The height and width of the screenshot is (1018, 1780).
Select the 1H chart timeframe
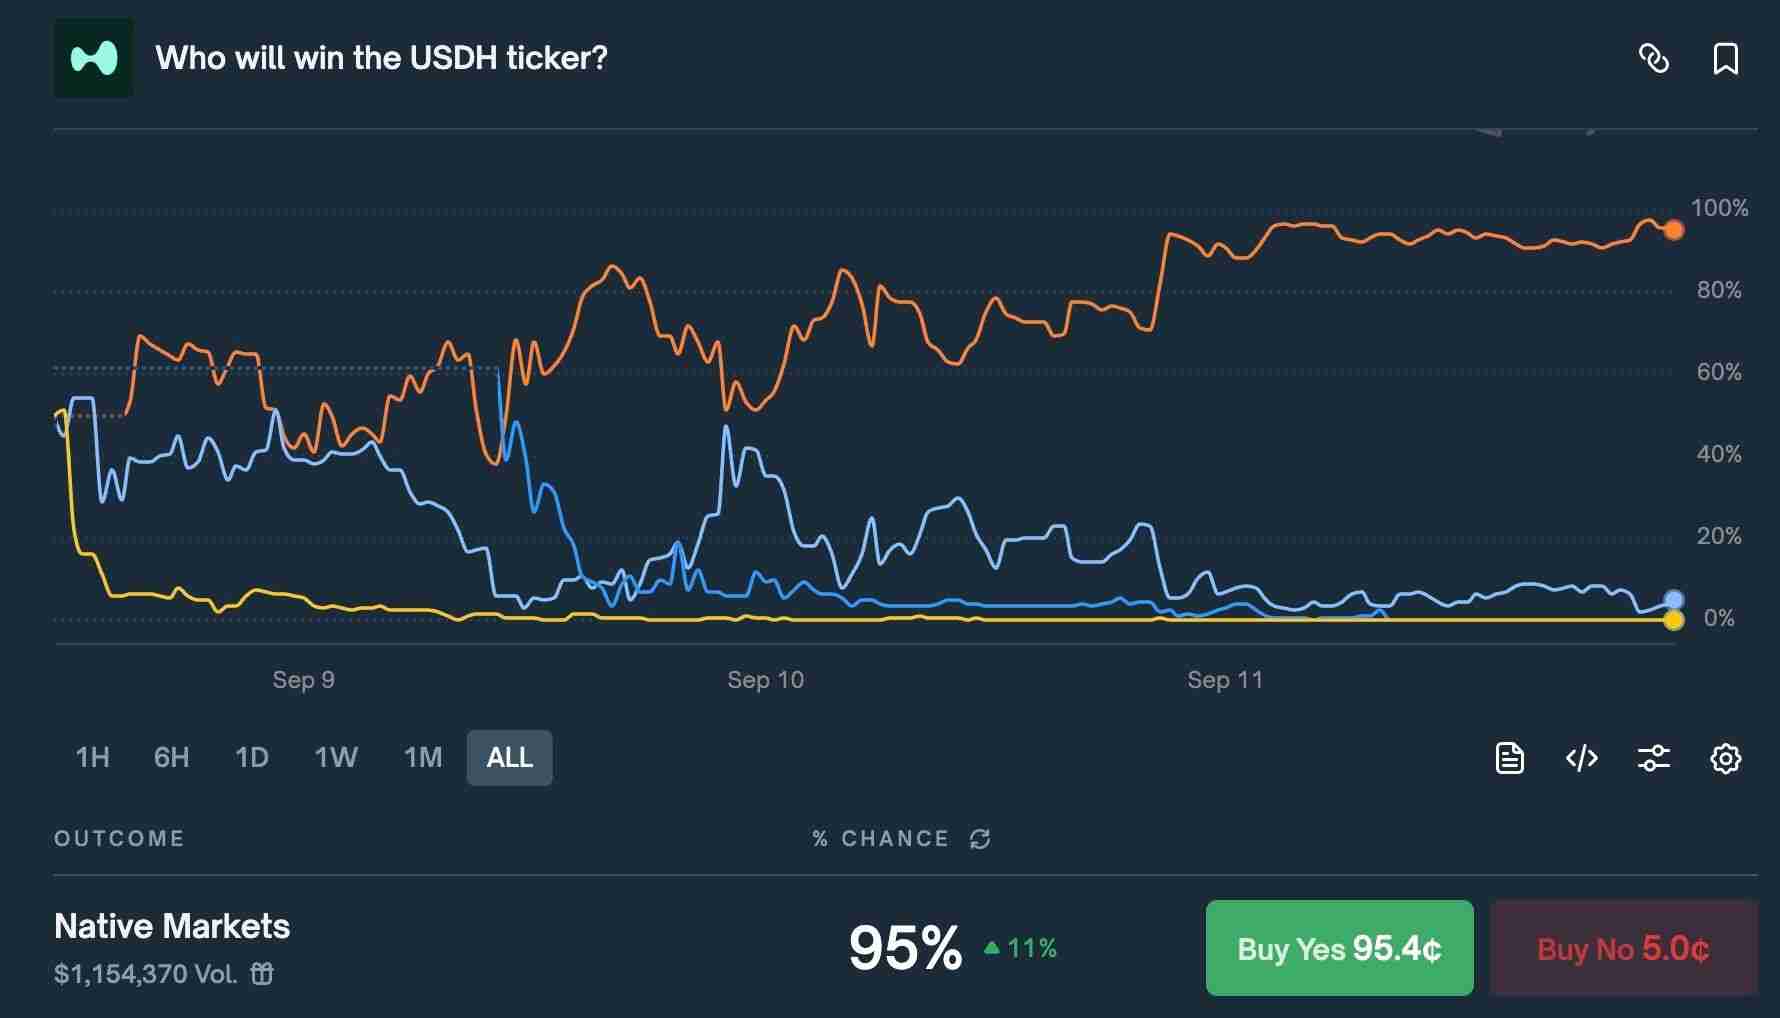coord(92,757)
